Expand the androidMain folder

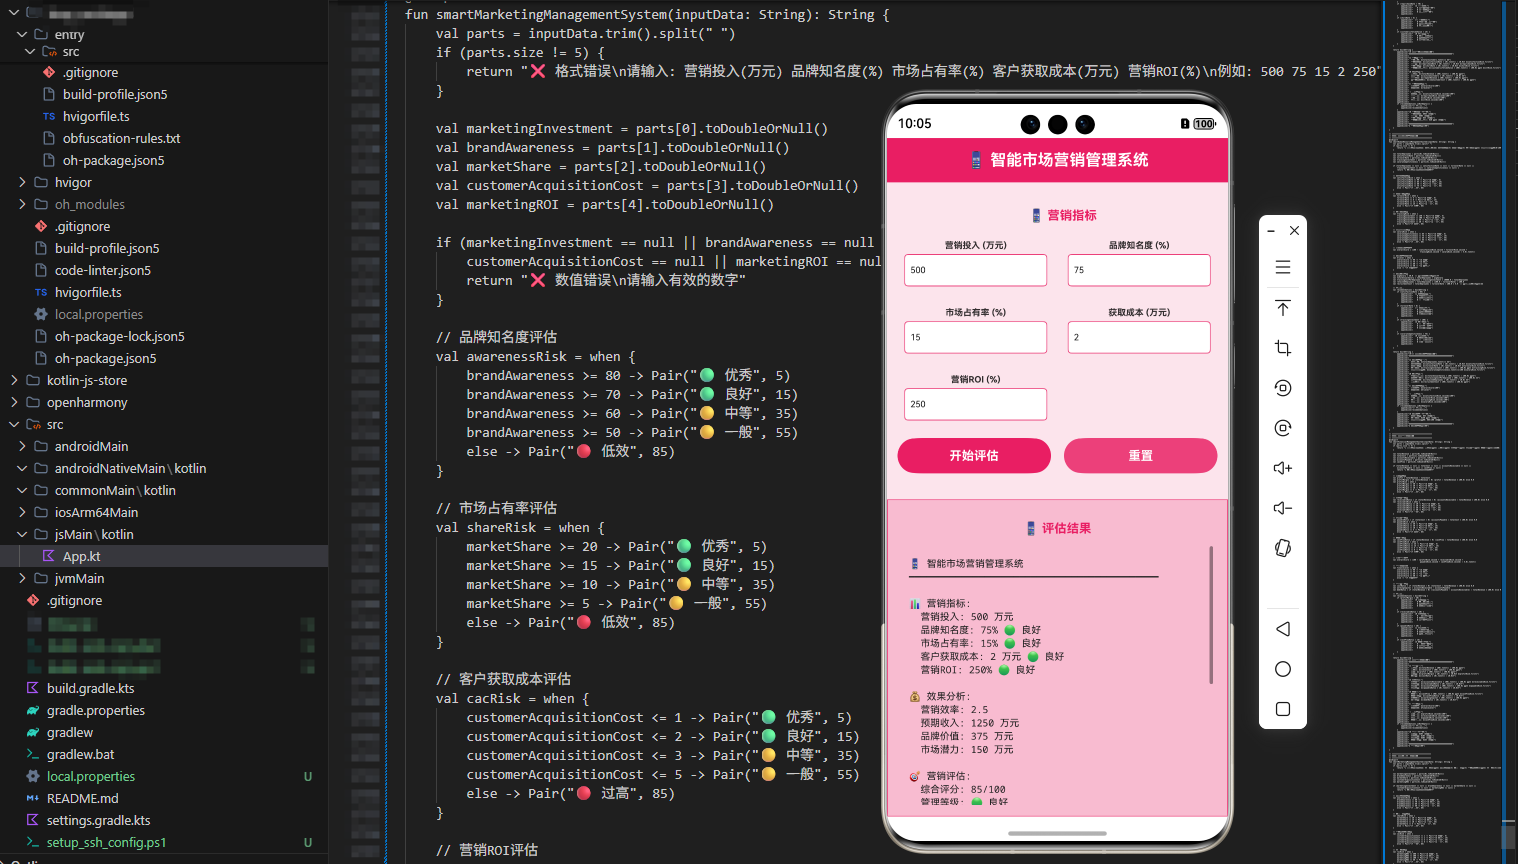[22, 446]
